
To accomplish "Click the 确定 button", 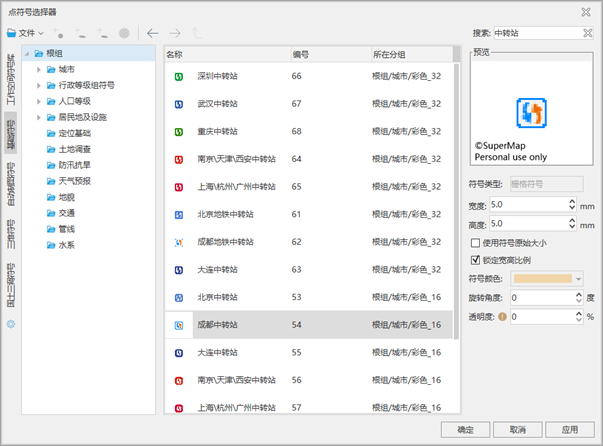I will pyautogui.click(x=466, y=429).
